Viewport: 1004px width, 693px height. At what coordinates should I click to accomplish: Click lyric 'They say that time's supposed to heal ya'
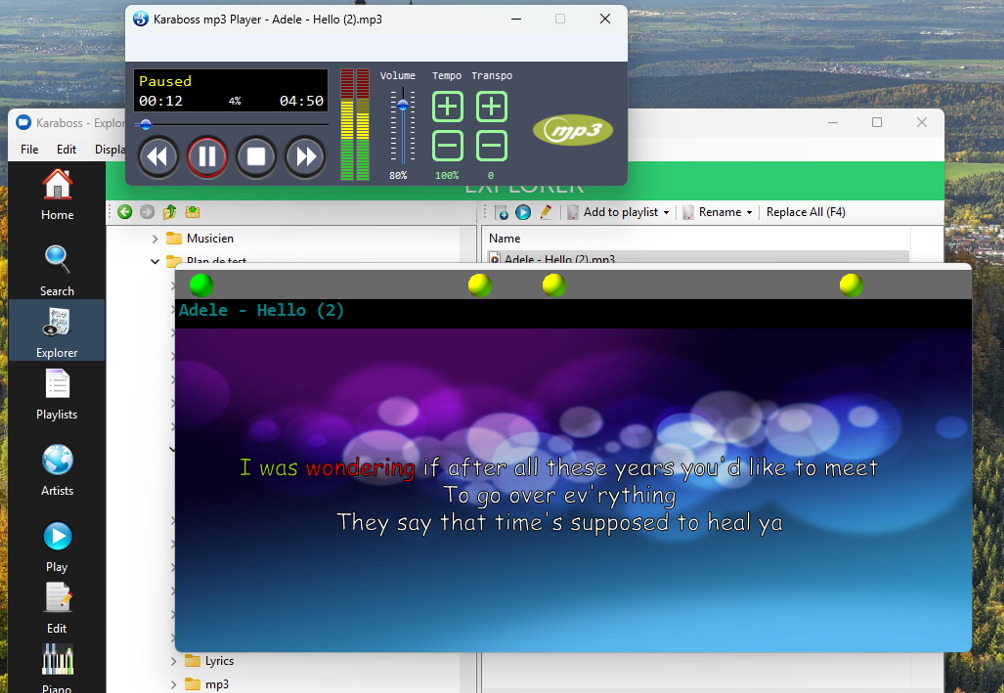(x=560, y=523)
